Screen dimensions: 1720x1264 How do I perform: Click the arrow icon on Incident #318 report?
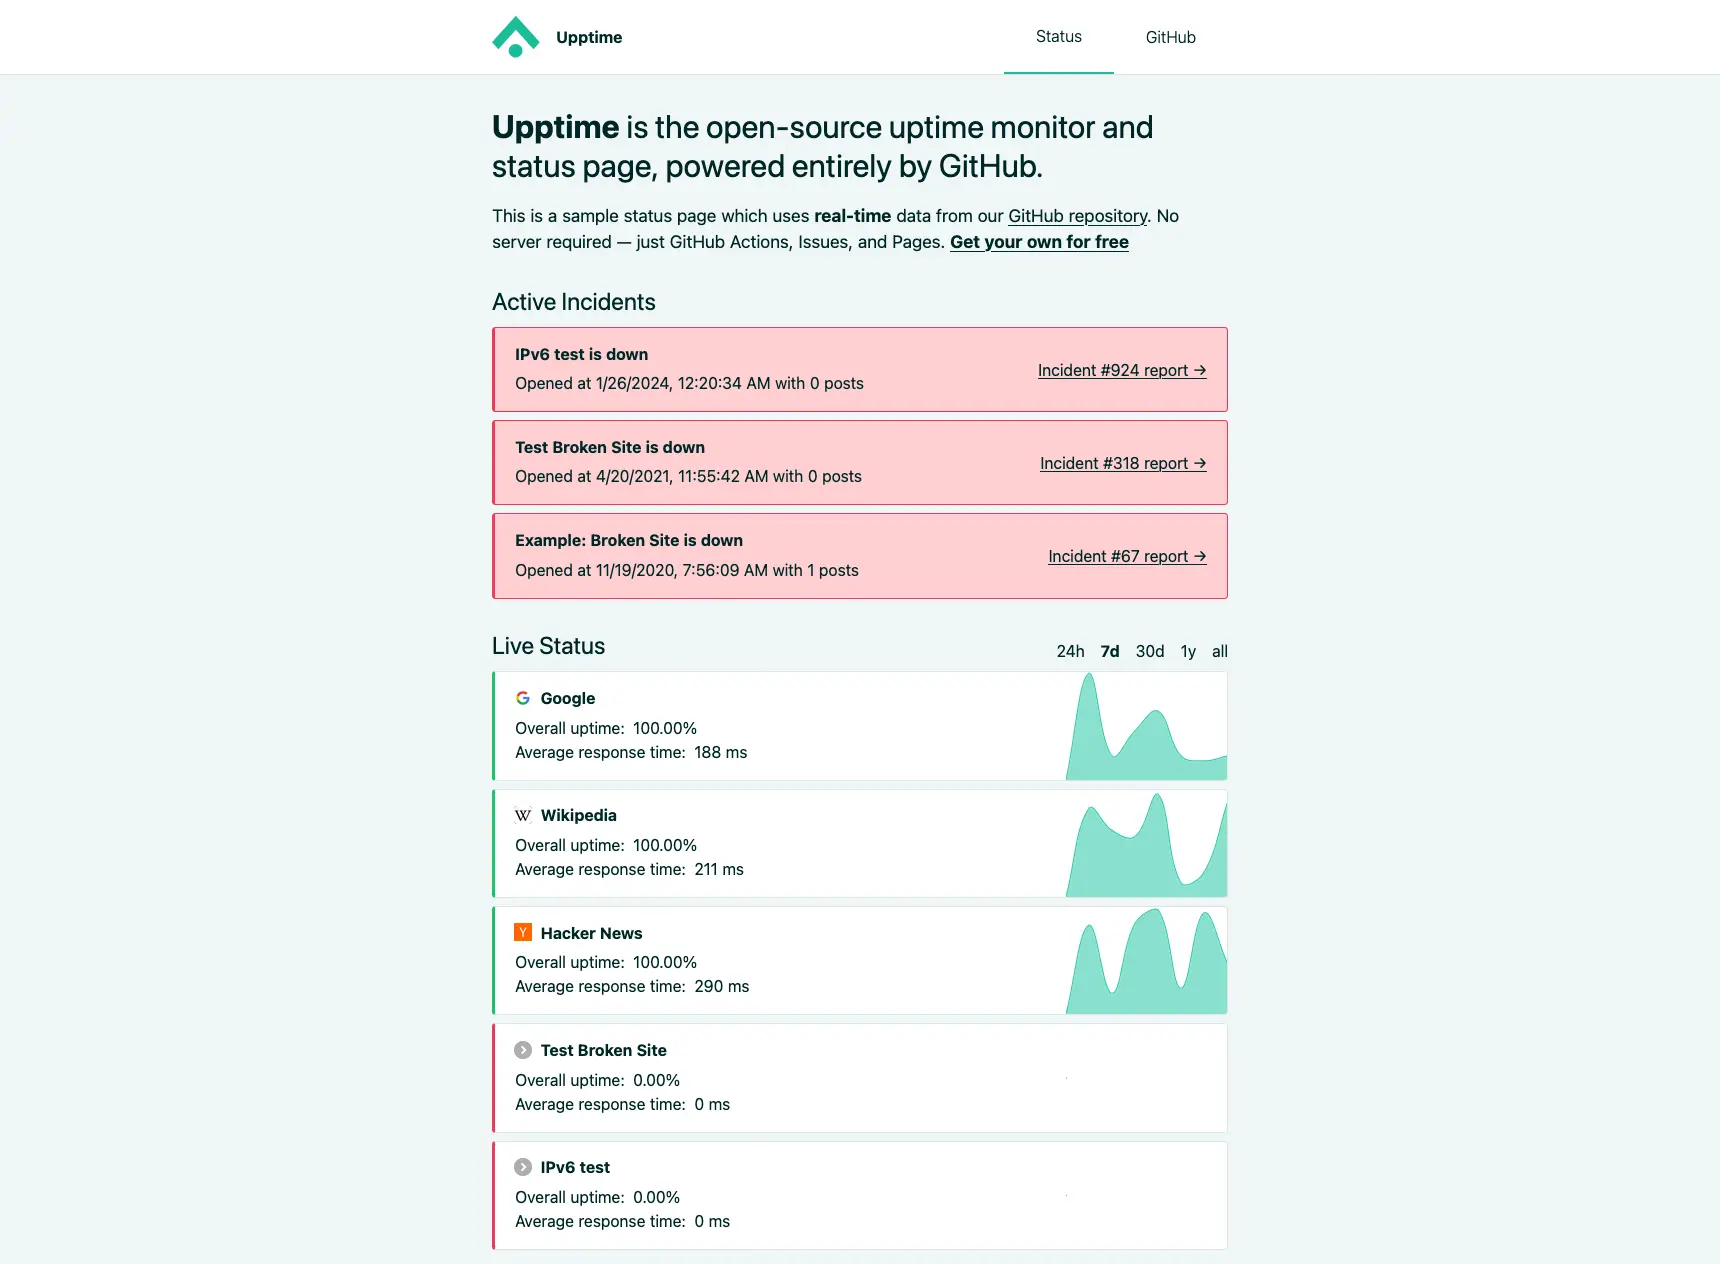(1200, 463)
